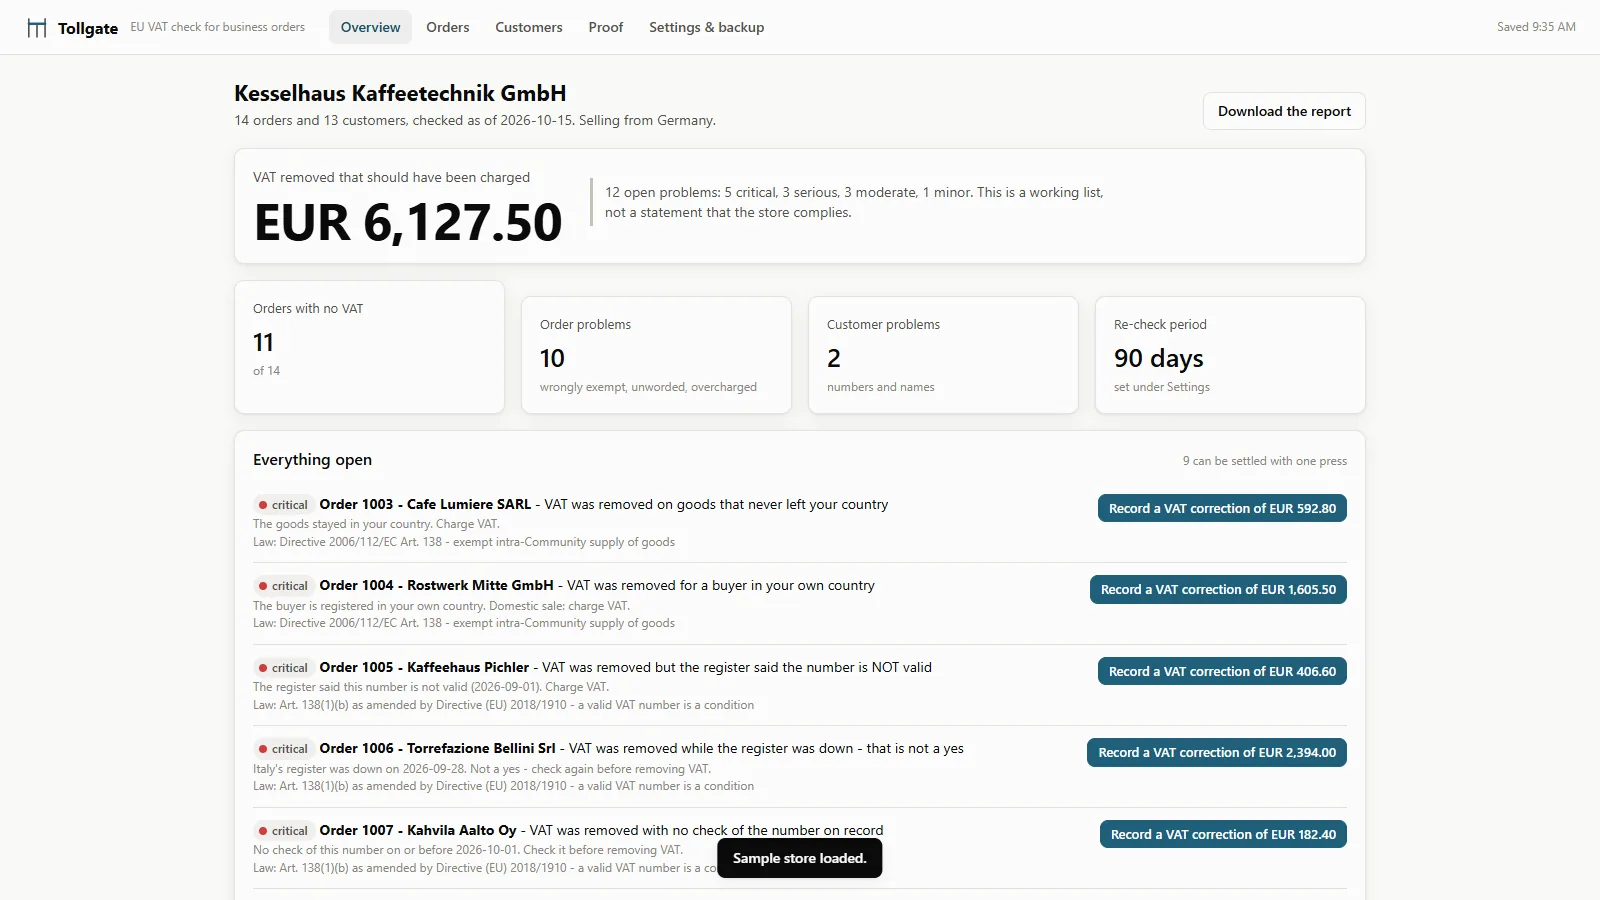Go to the Customers tab
Image resolution: width=1600 pixels, height=900 pixels.
pos(528,27)
